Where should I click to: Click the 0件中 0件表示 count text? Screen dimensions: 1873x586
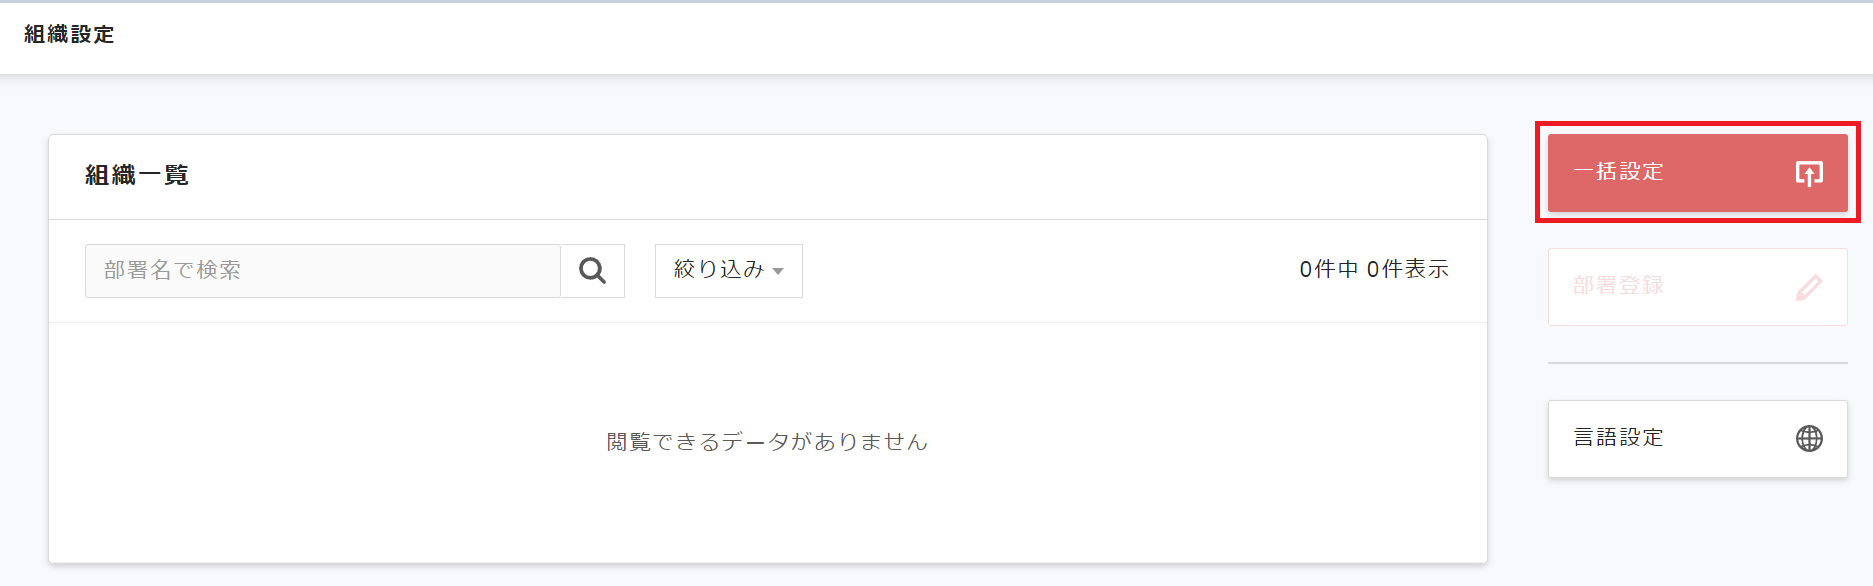(1373, 270)
